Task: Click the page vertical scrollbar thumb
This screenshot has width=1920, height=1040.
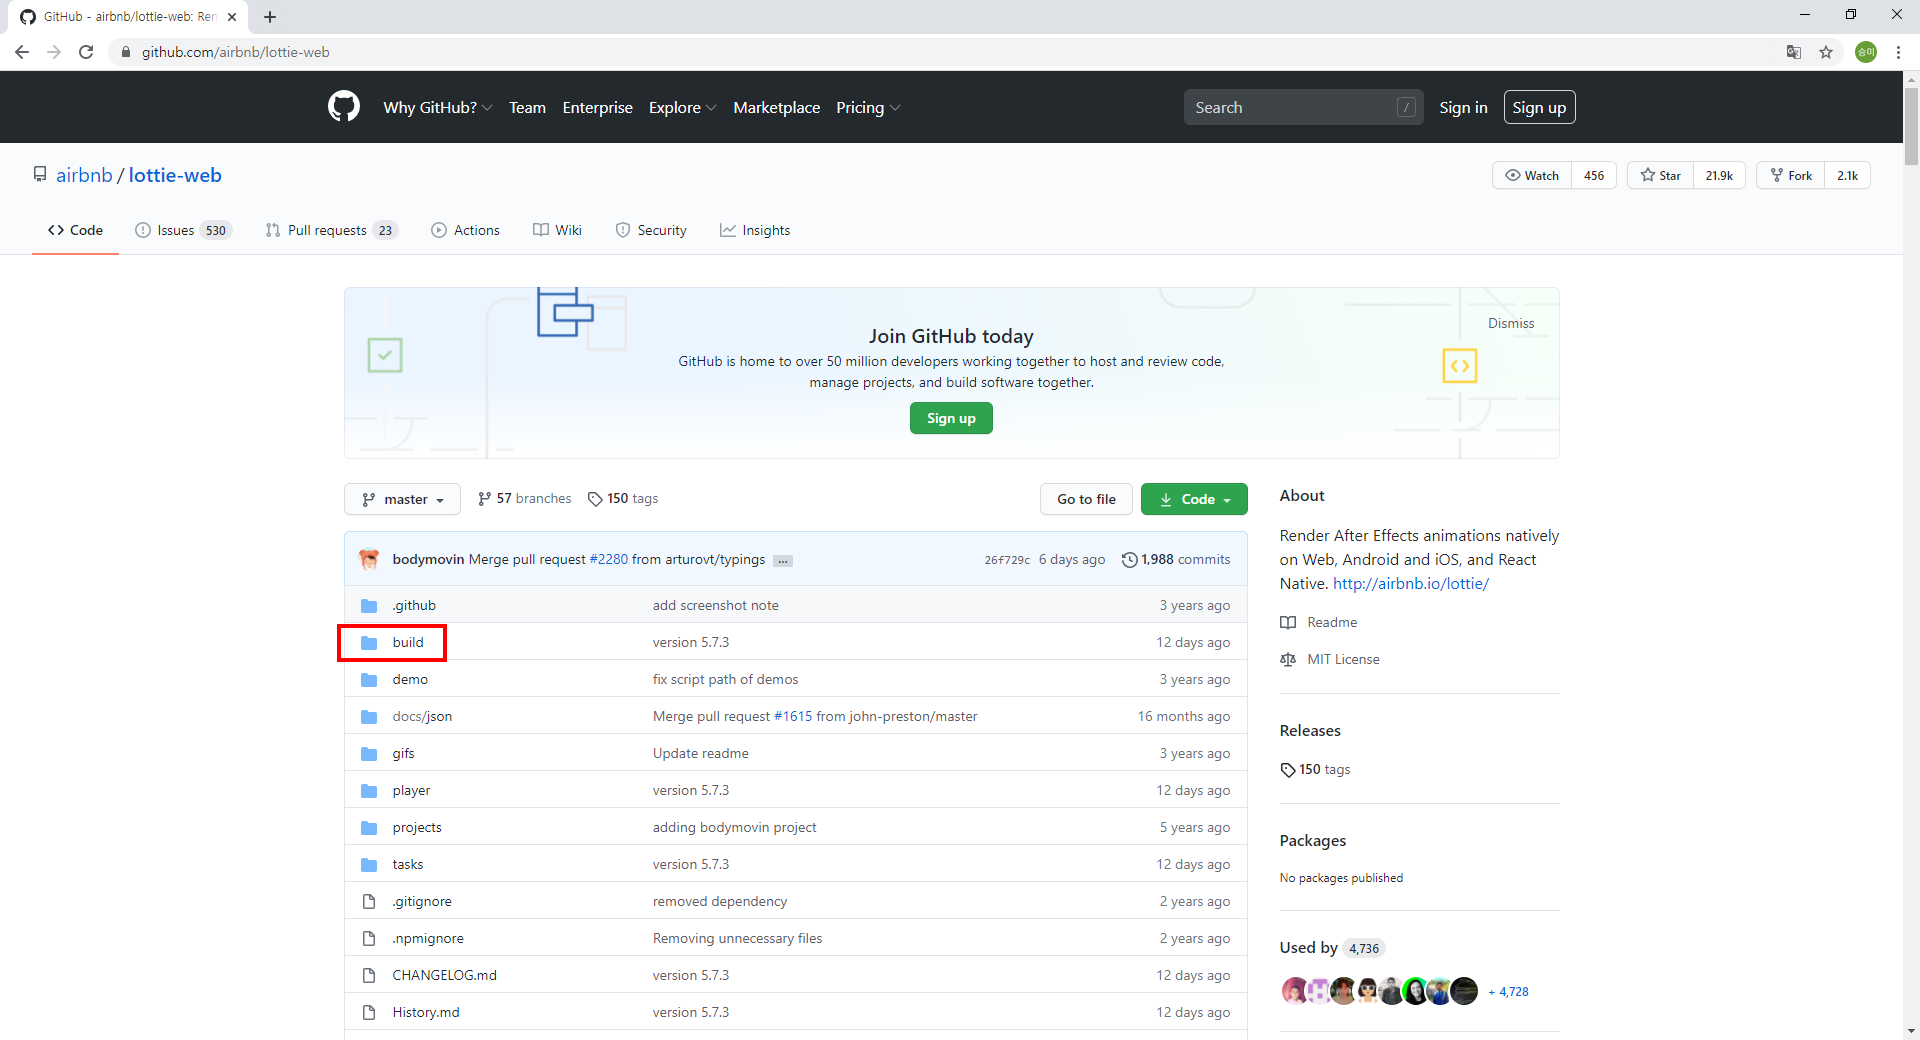Action: [1911, 127]
